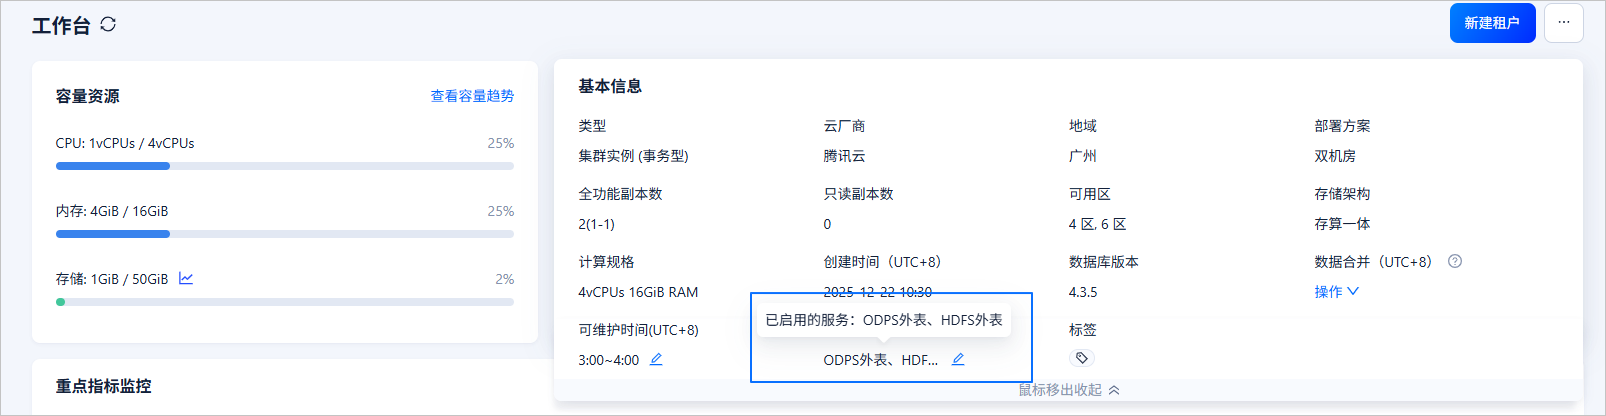1606x416 pixels.
Task: Edit the ODPS外表 enabled services
Action: click(x=958, y=359)
